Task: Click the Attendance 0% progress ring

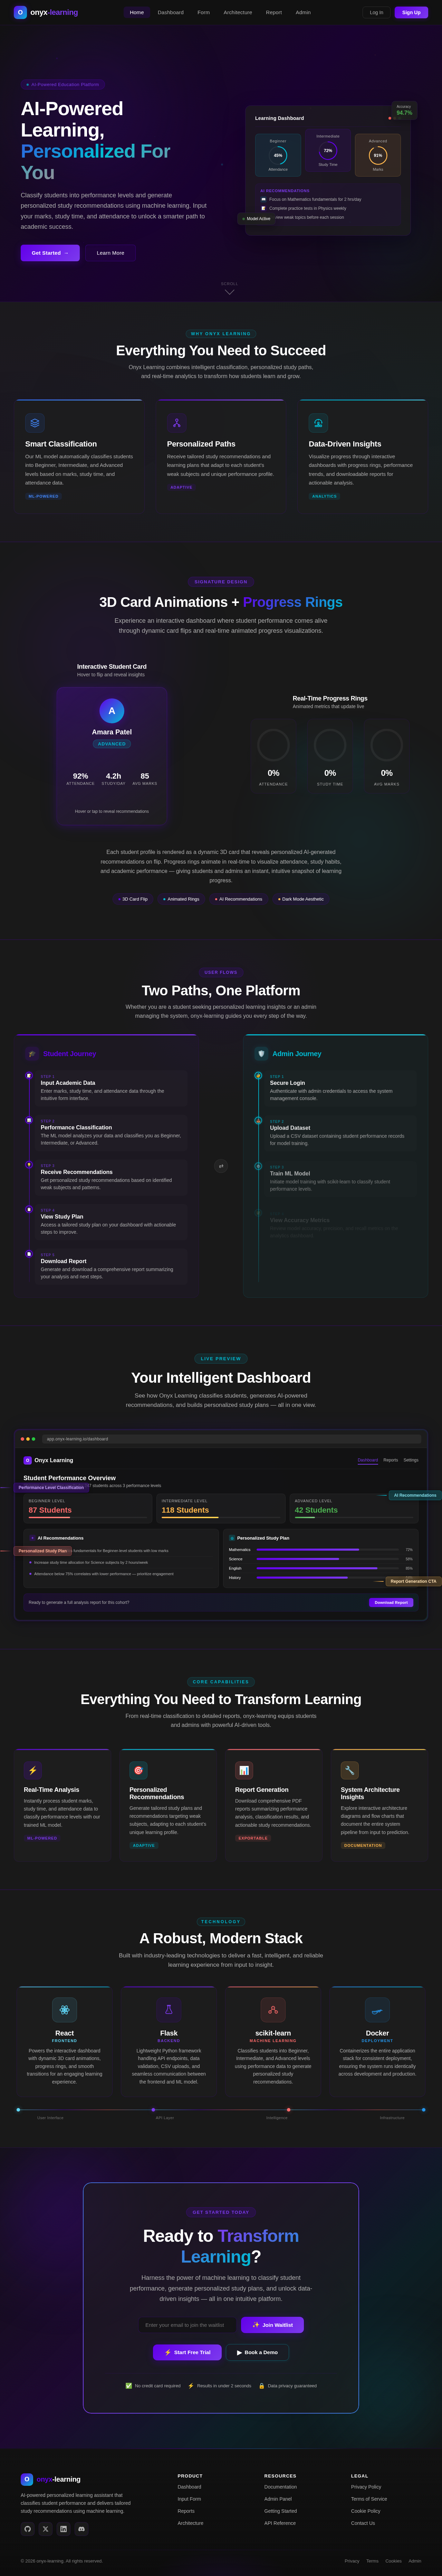Action: pos(273,745)
